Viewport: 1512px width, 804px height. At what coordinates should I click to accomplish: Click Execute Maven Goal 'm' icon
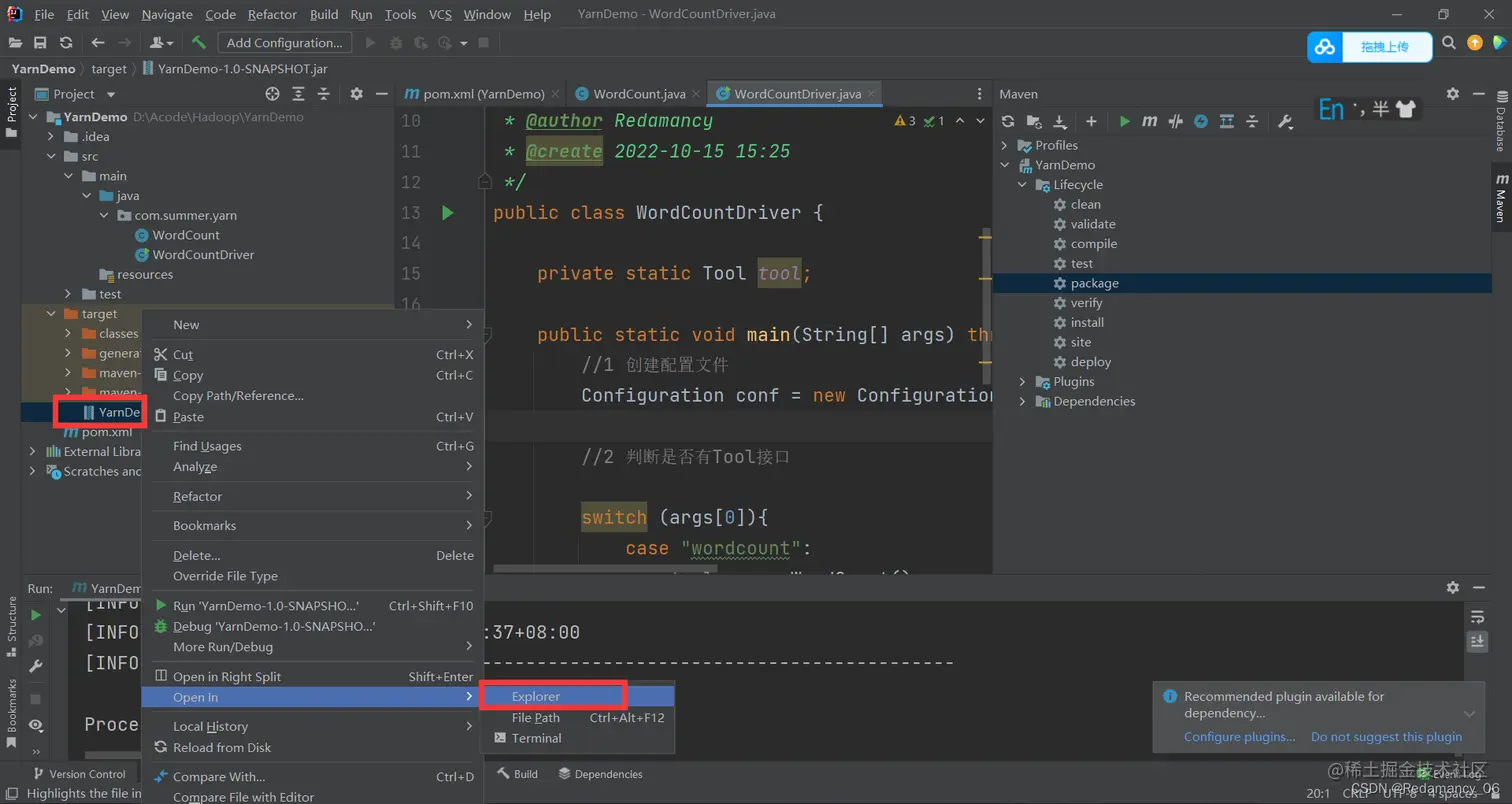point(1150,121)
